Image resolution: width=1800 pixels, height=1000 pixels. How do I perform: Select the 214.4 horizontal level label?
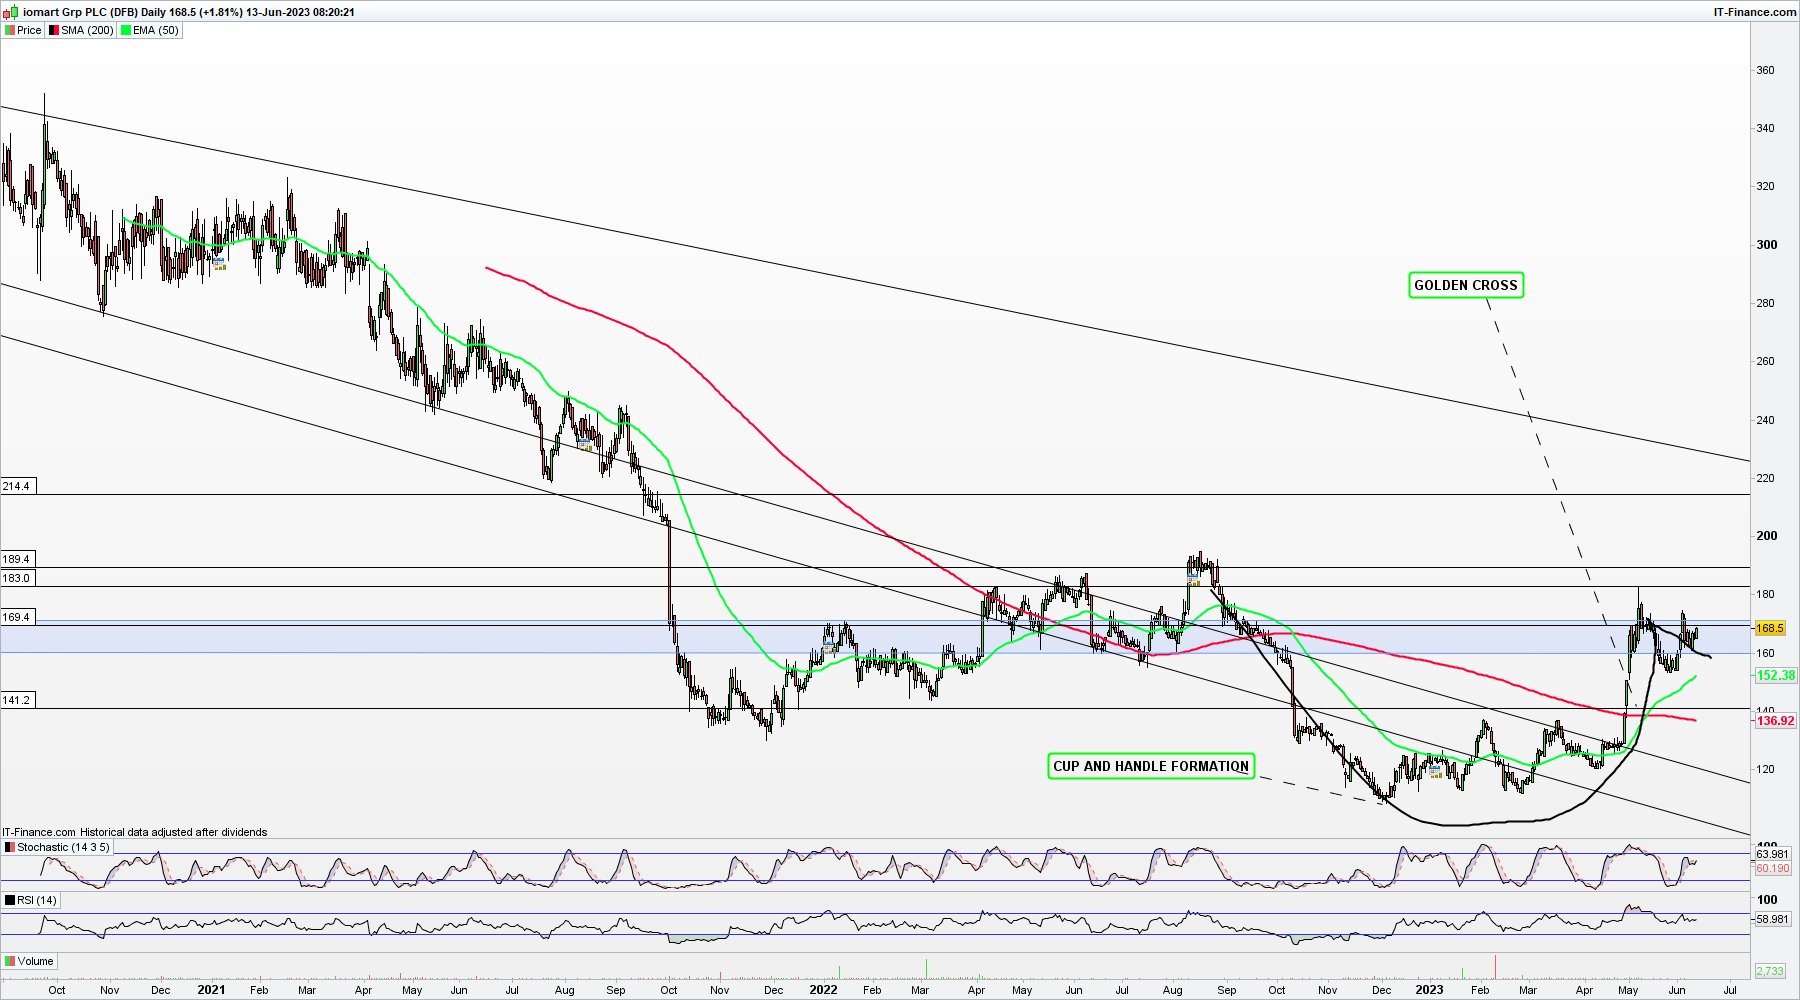pos(16,486)
